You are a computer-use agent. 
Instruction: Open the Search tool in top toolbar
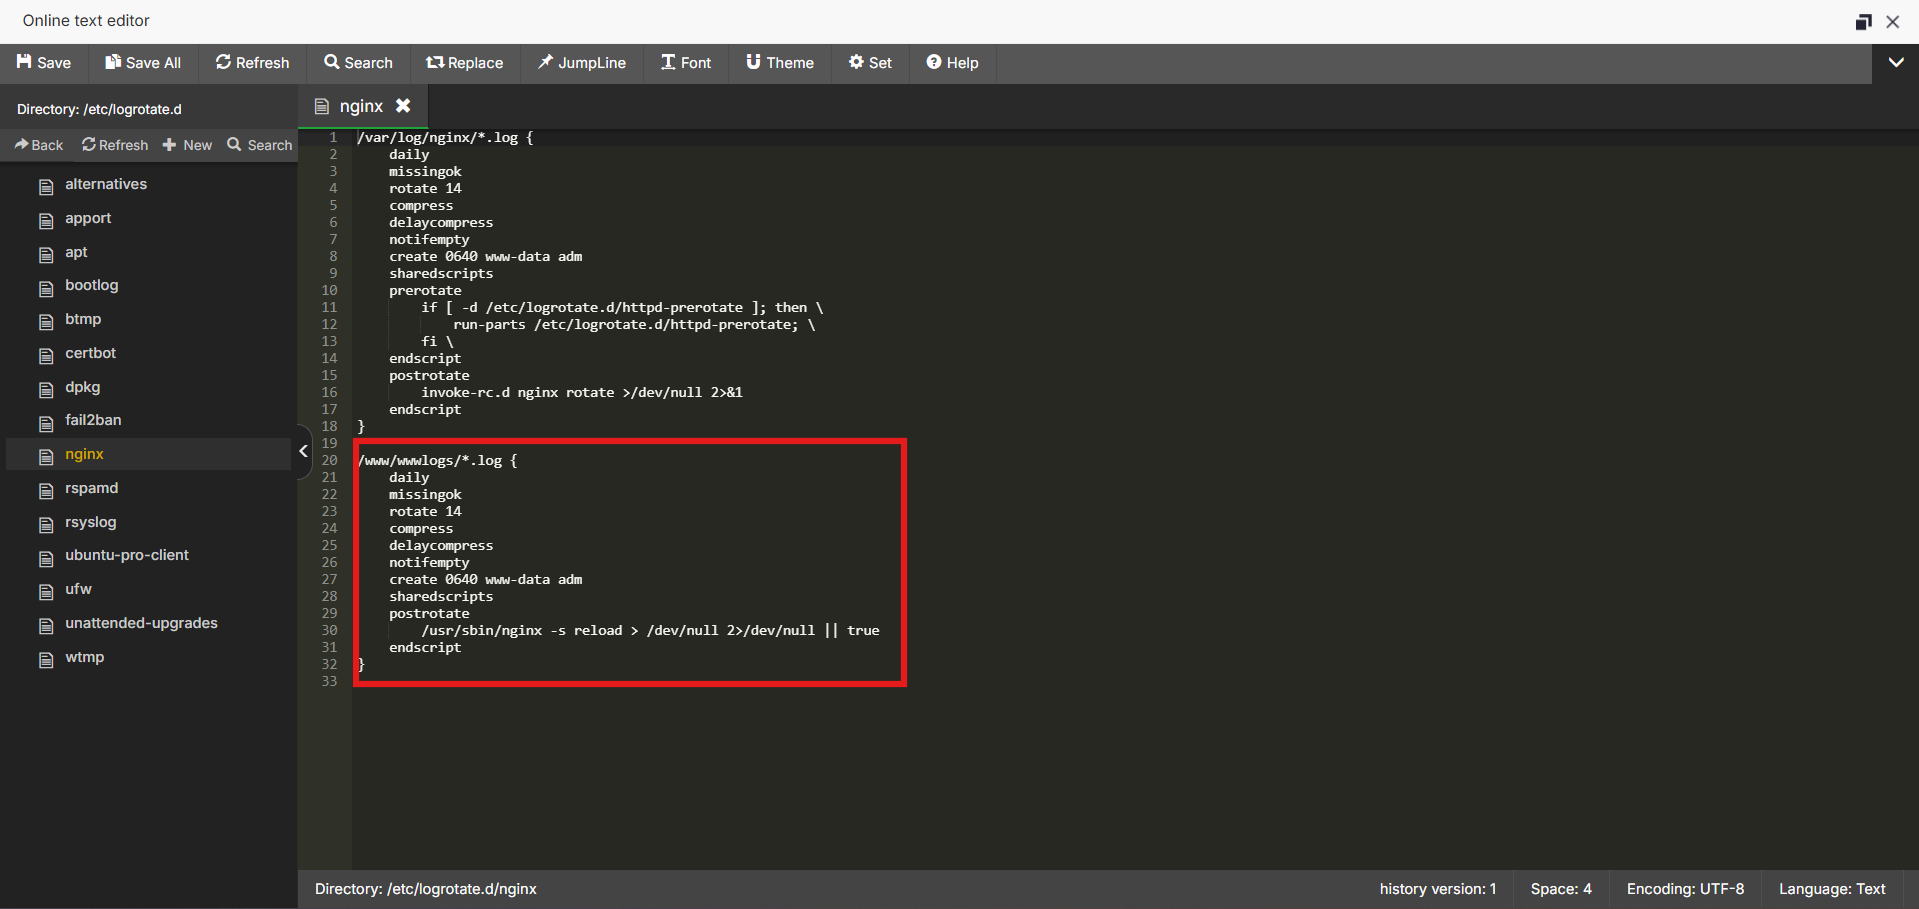(358, 62)
